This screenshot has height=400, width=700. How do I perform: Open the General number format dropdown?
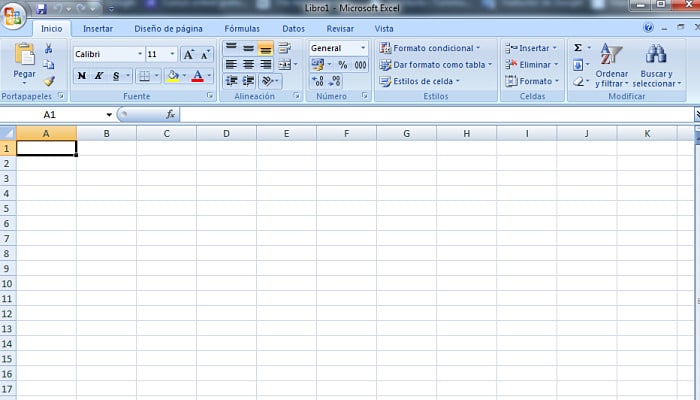point(362,48)
